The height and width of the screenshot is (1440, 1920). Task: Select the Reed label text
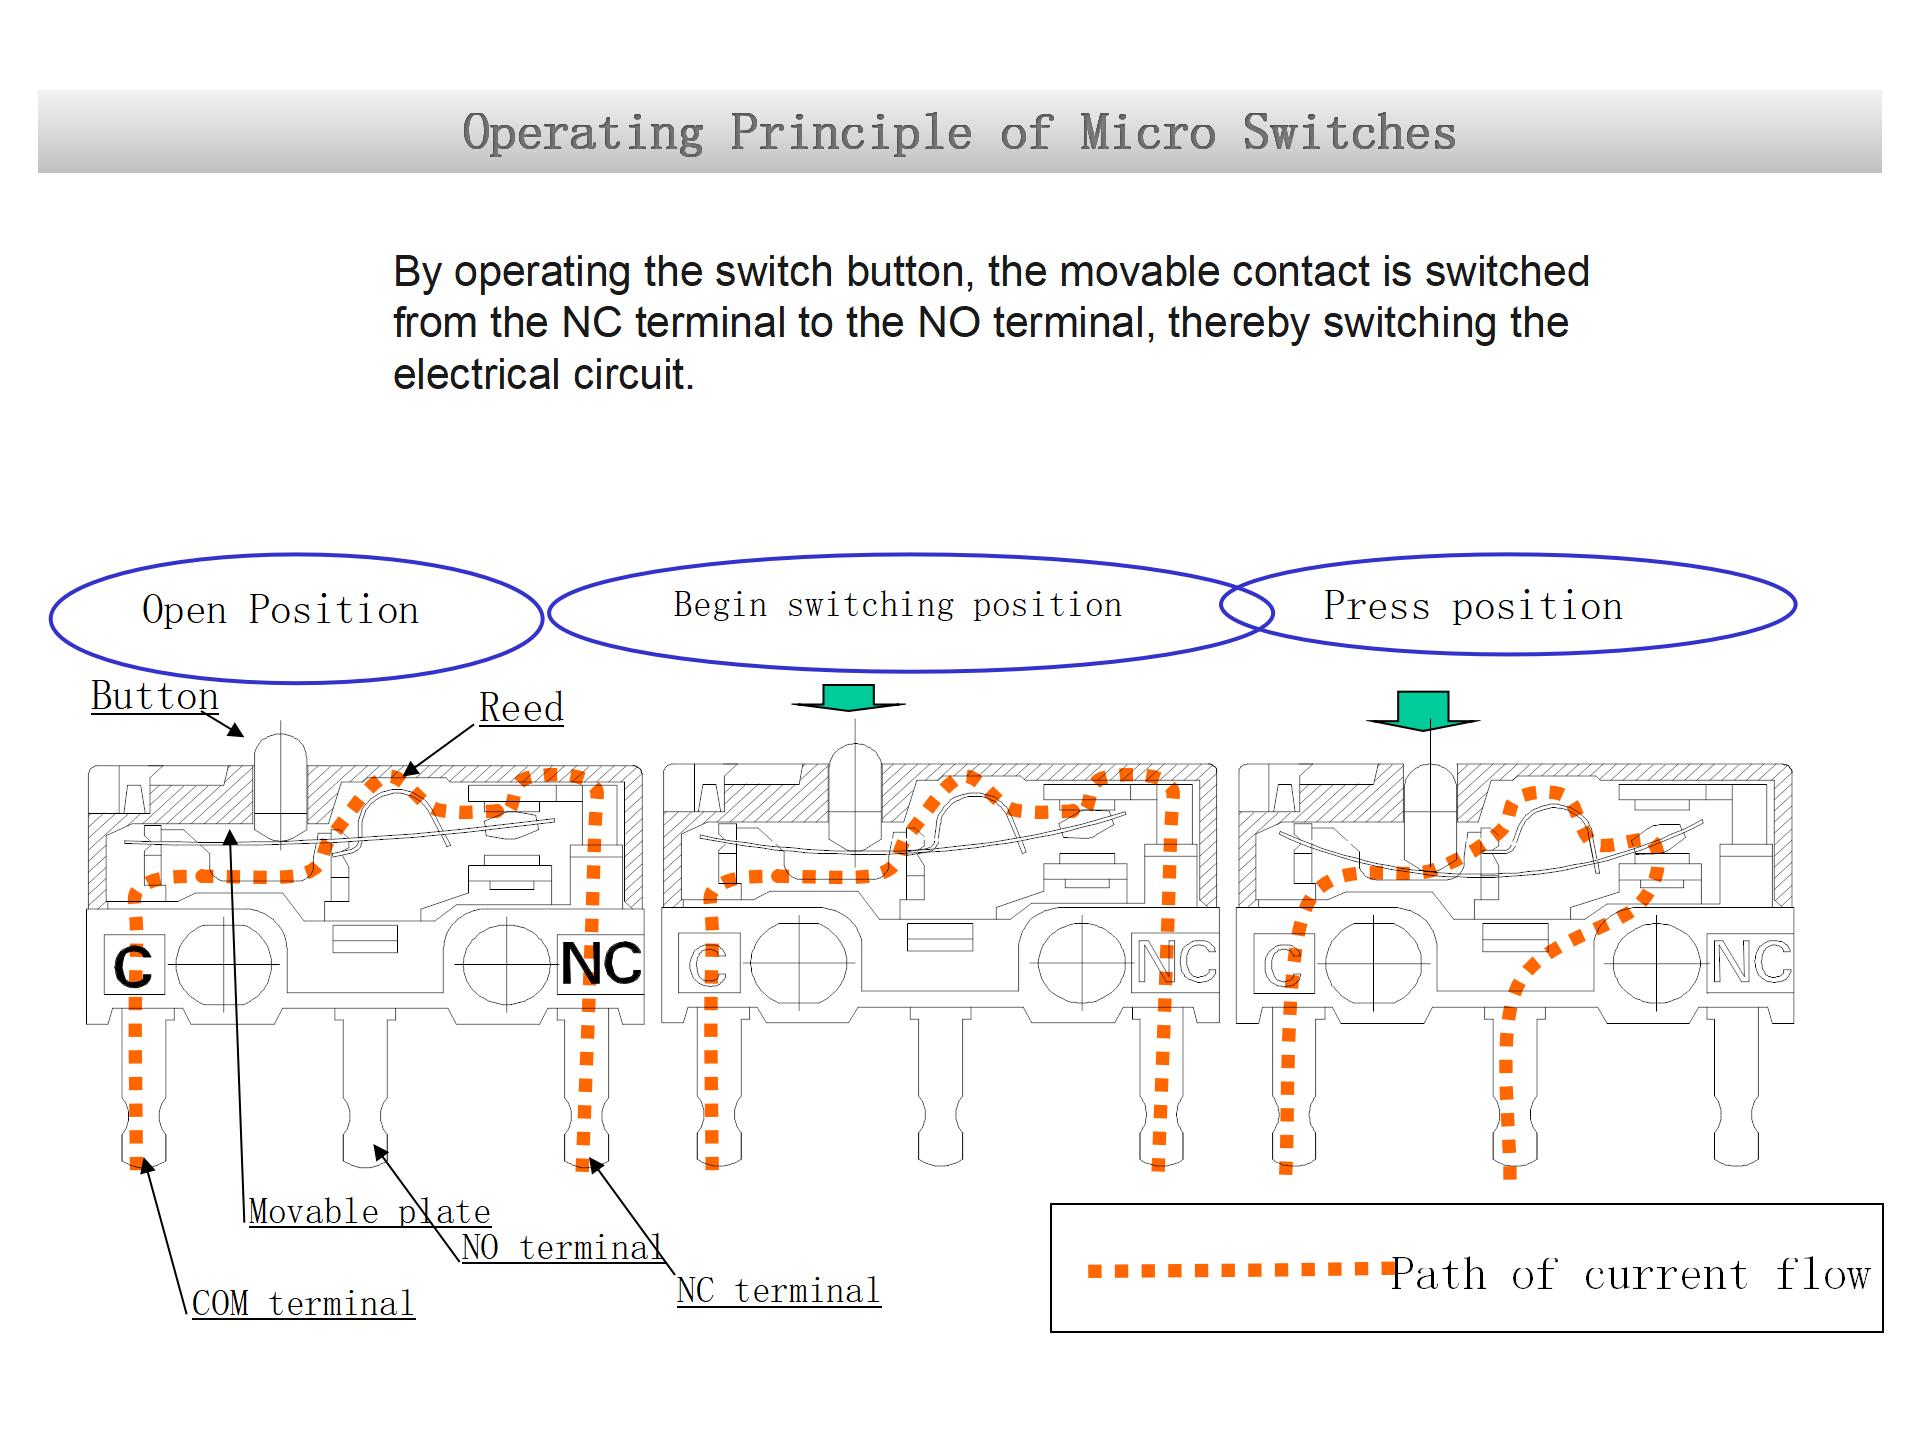pos(521,708)
